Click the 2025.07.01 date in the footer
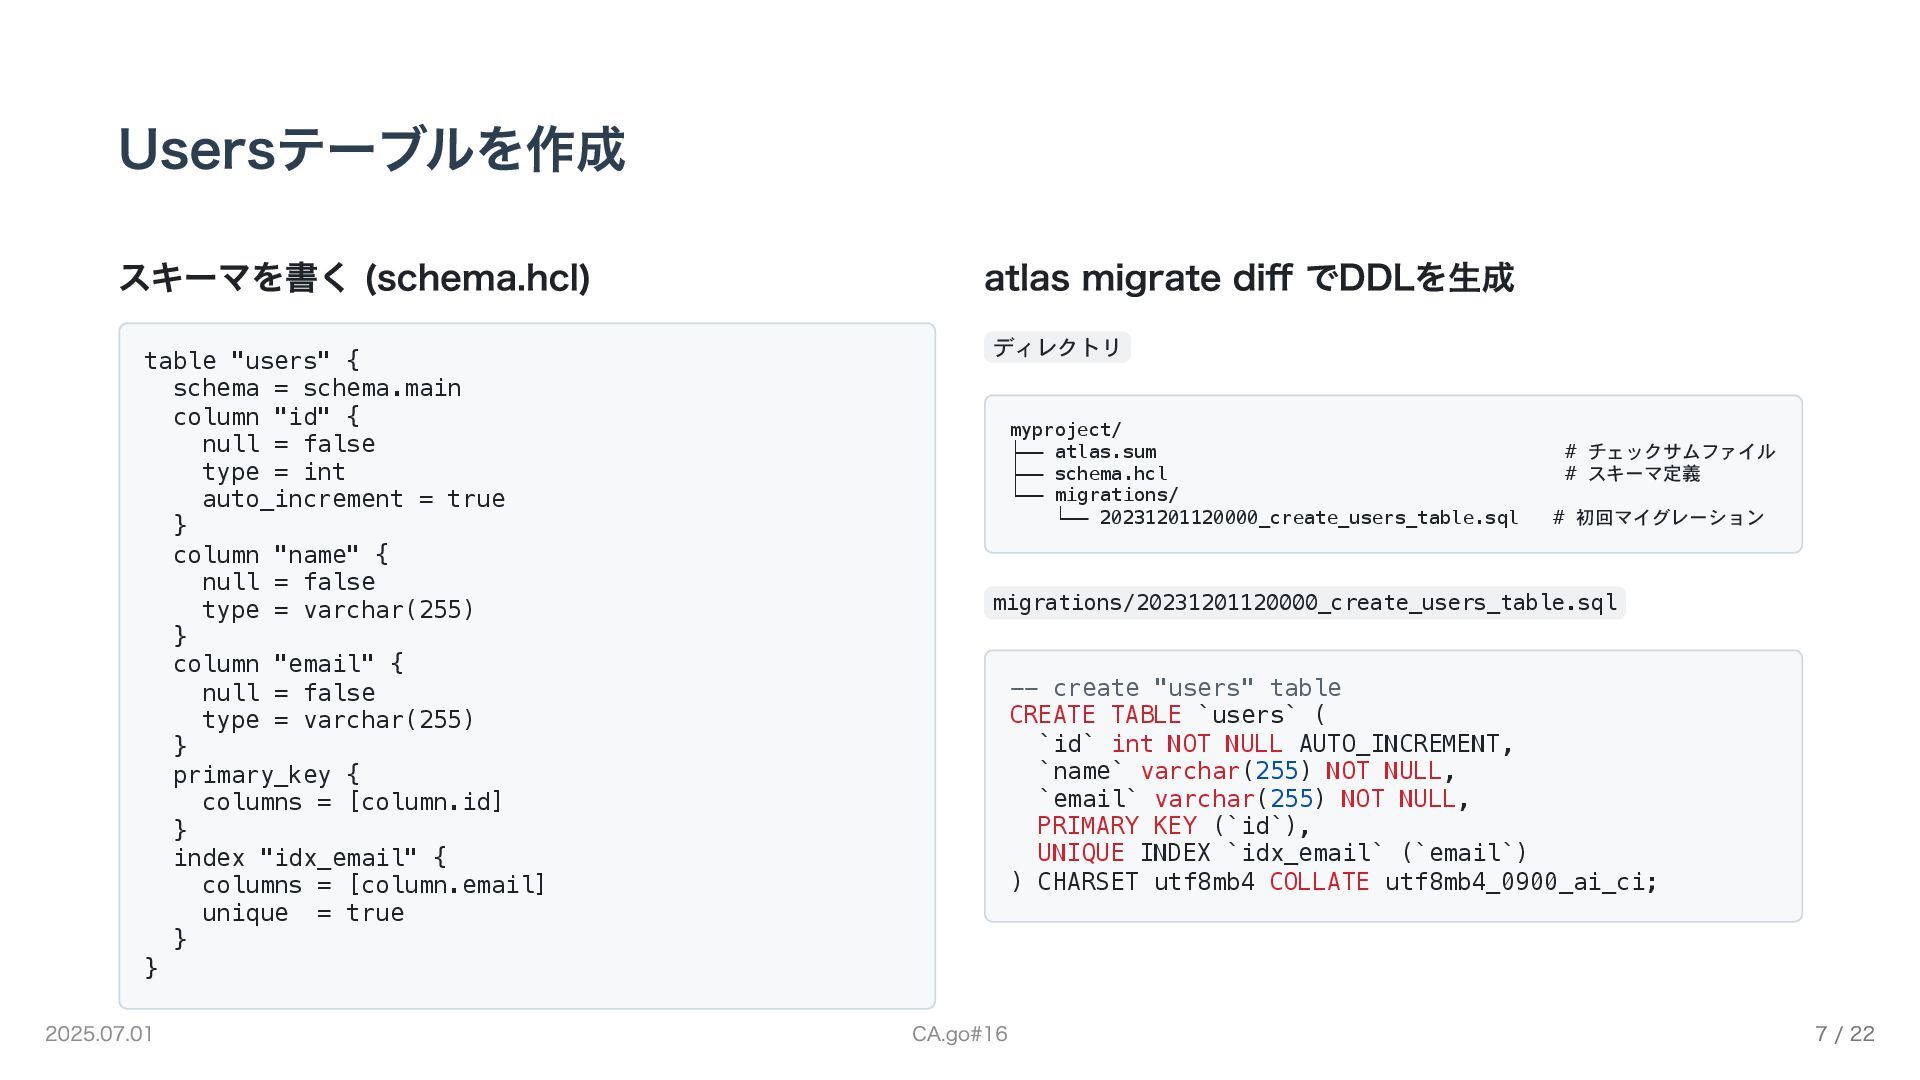This screenshot has height=1080, width=1920. coord(99,1034)
